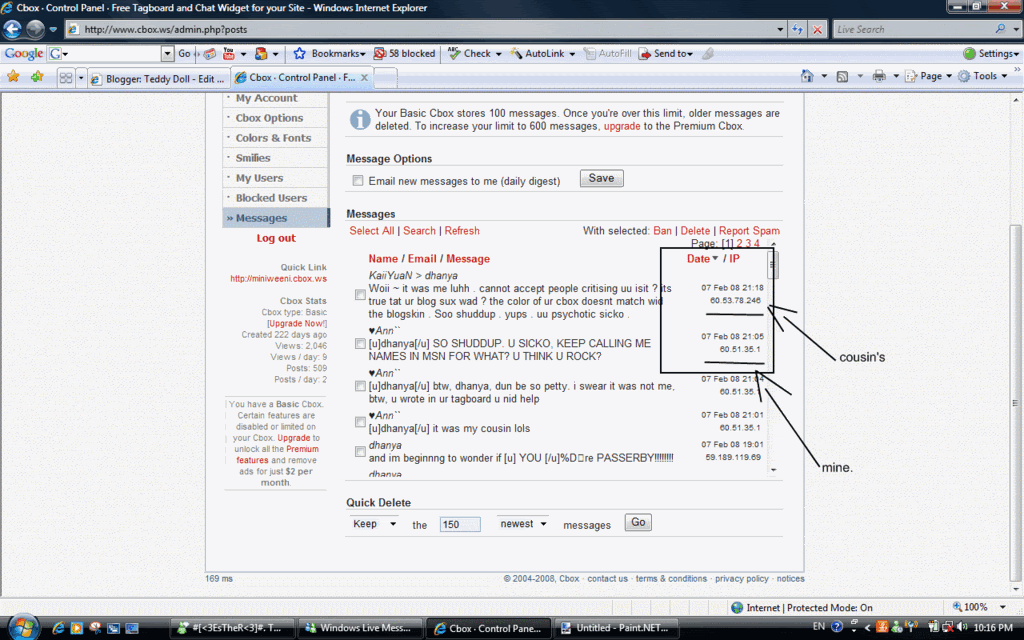Check the KaiiYuaN message checkbox
Screen dimensions: 1024x640
360,295
